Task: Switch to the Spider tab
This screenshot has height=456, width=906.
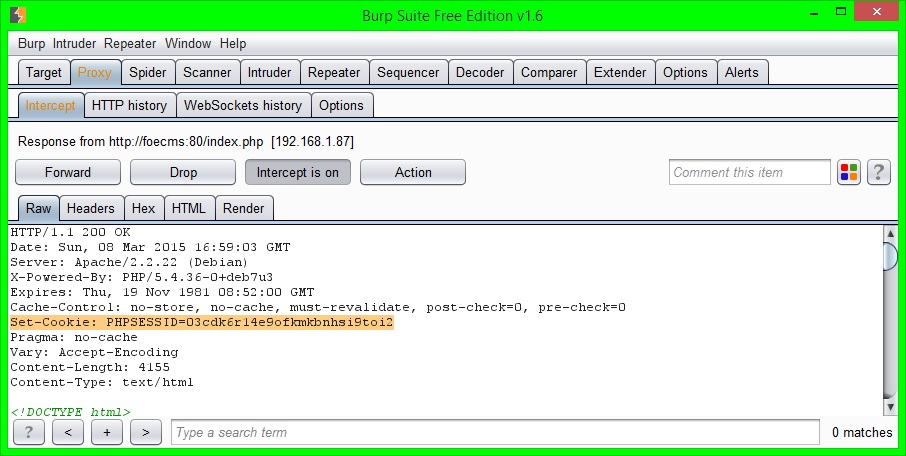Action: [147, 73]
